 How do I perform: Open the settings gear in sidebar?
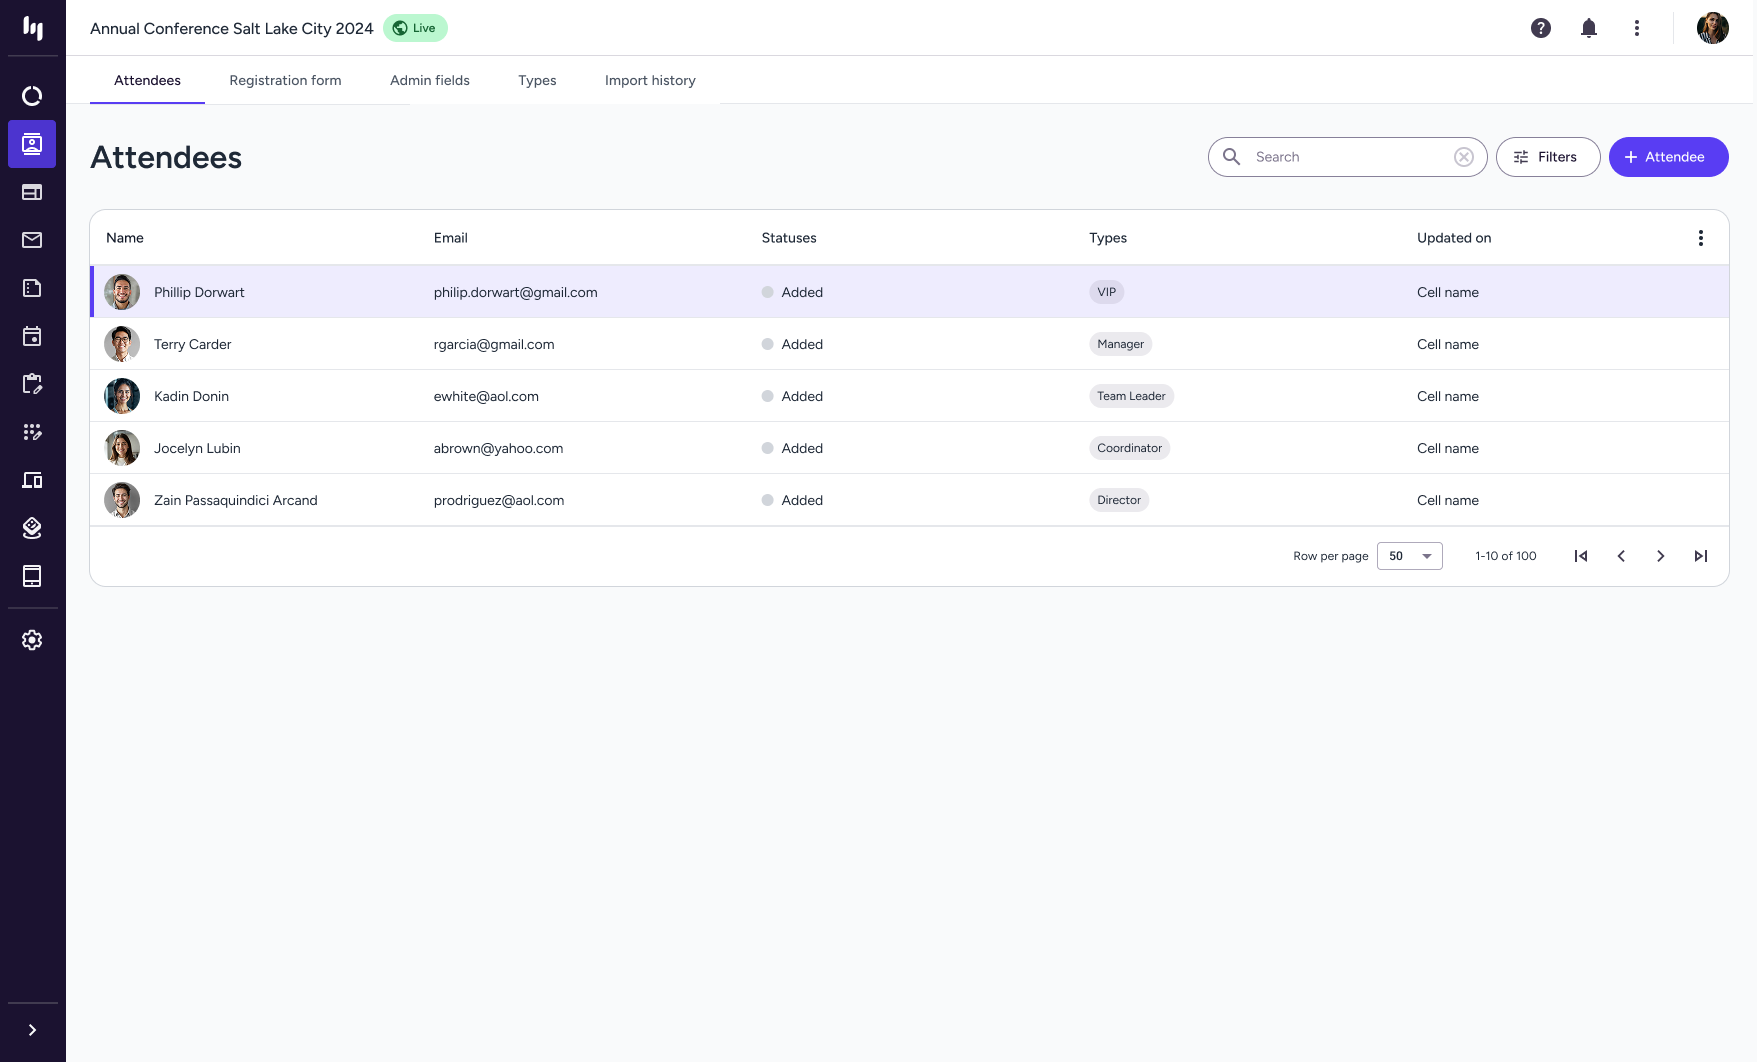(32, 640)
